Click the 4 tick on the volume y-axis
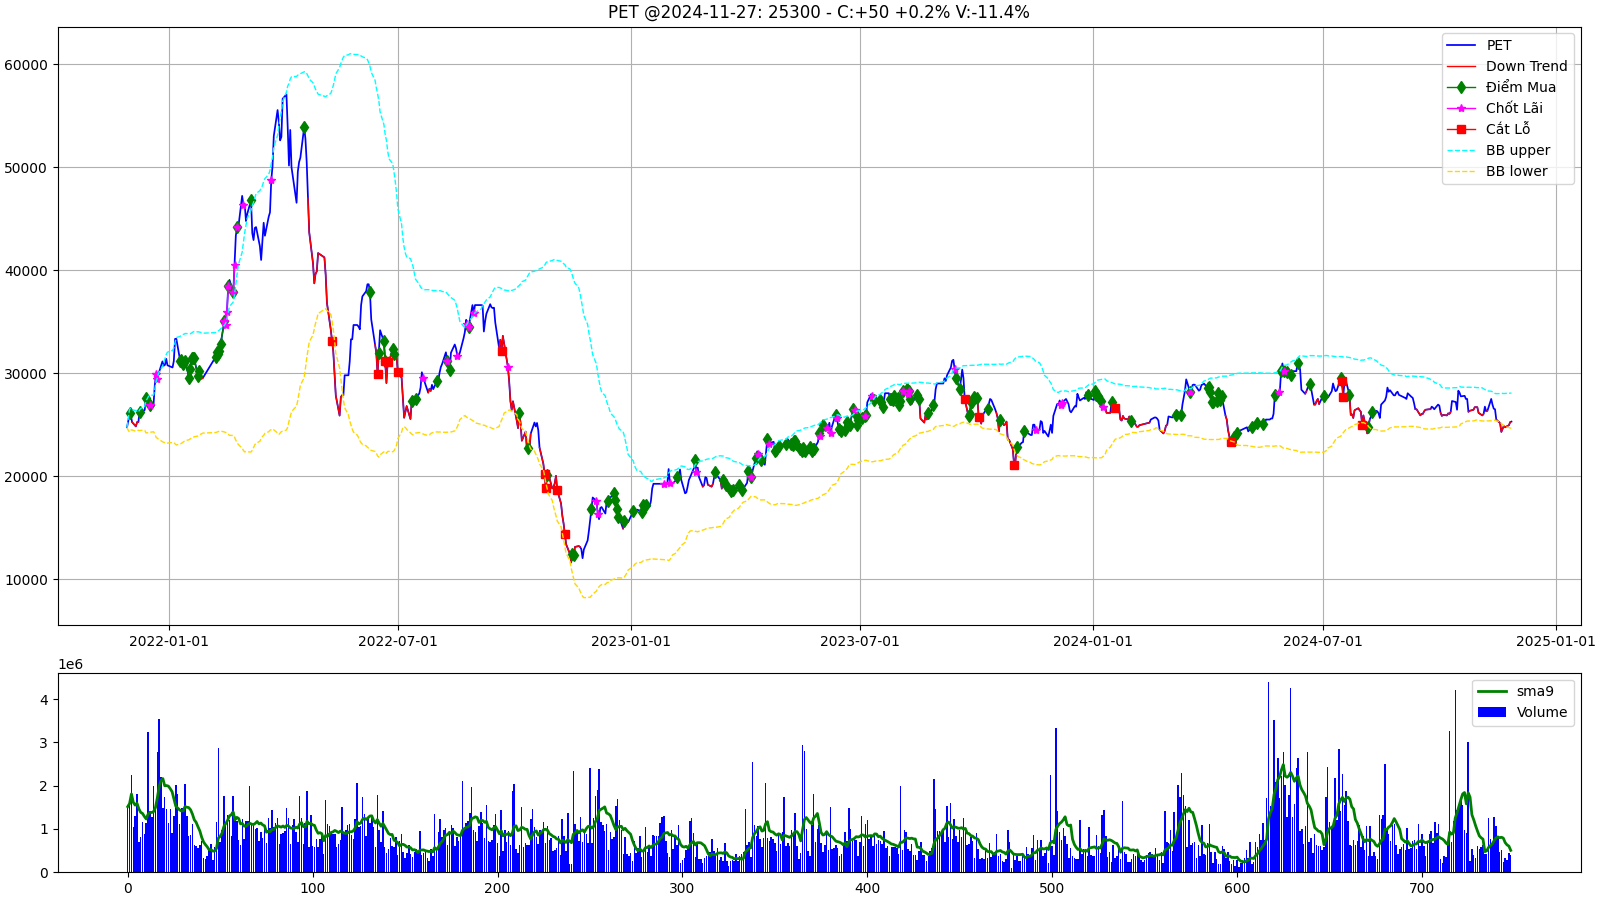Image resolution: width=1600 pixels, height=900 pixels. (44, 700)
